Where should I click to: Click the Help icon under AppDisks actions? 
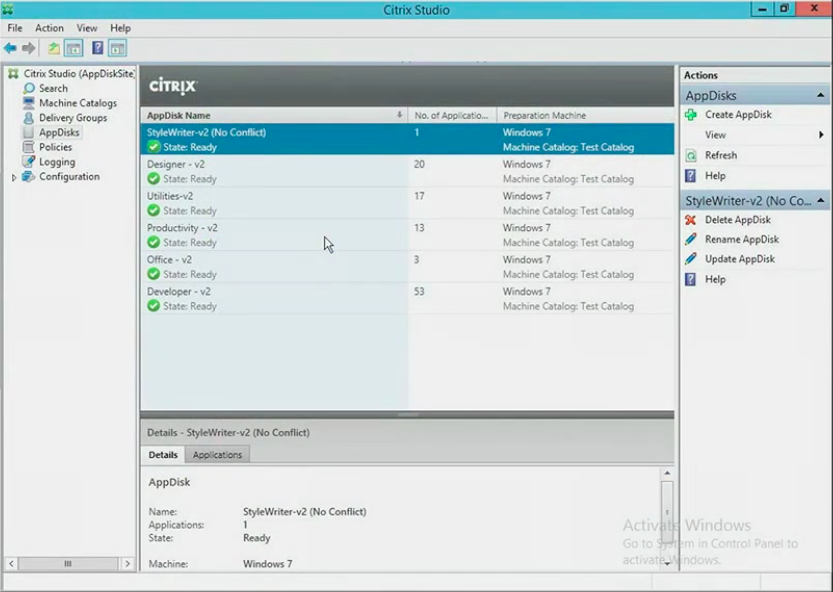(x=691, y=176)
